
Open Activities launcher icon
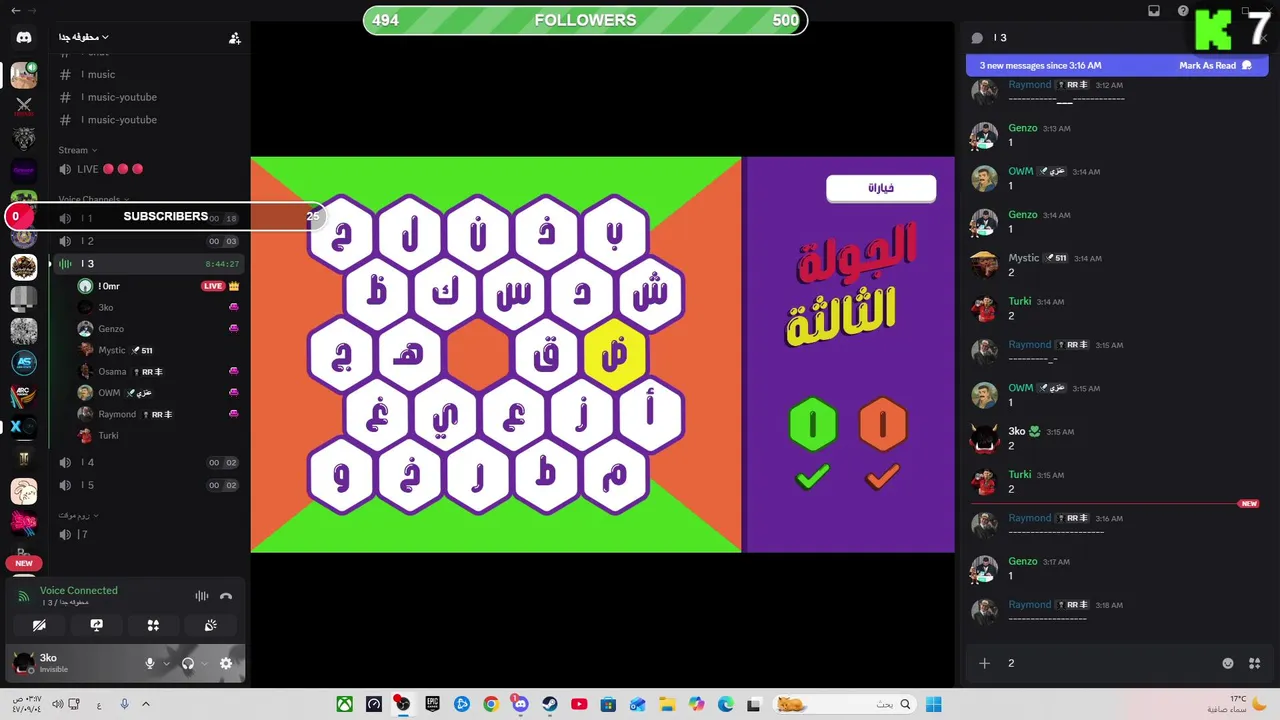(x=153, y=625)
